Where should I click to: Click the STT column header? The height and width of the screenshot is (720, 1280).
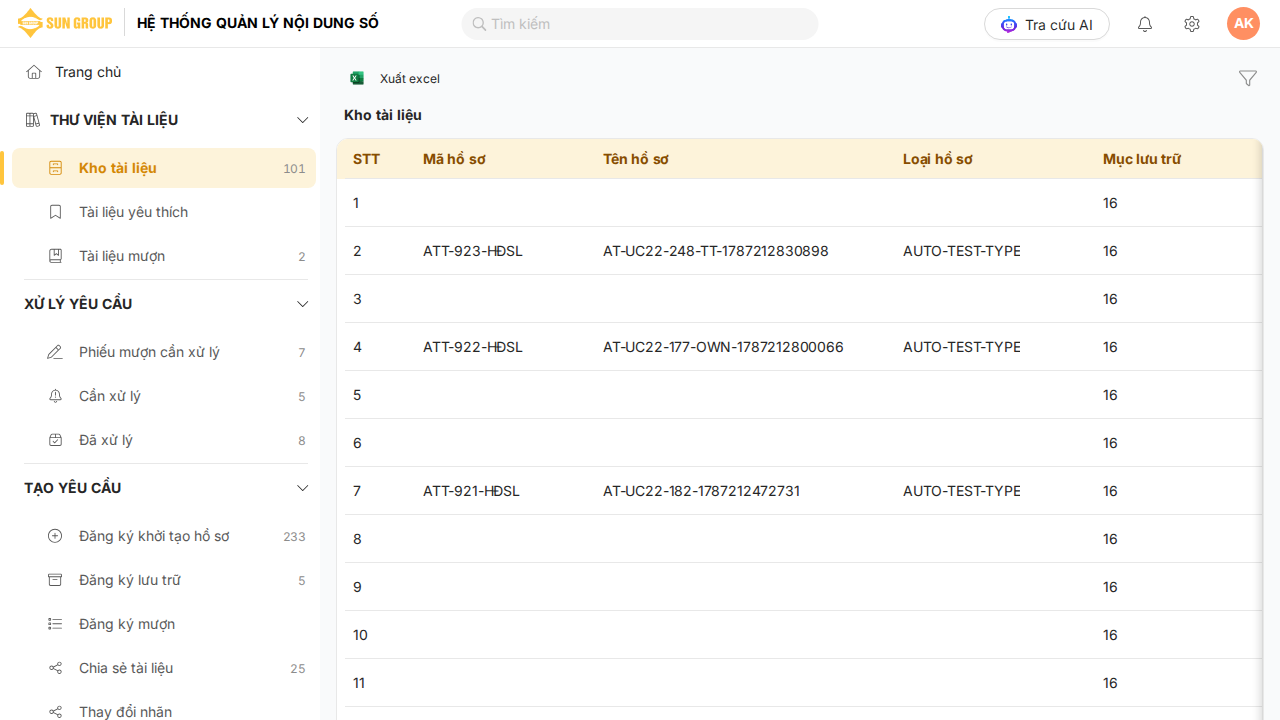pos(367,159)
